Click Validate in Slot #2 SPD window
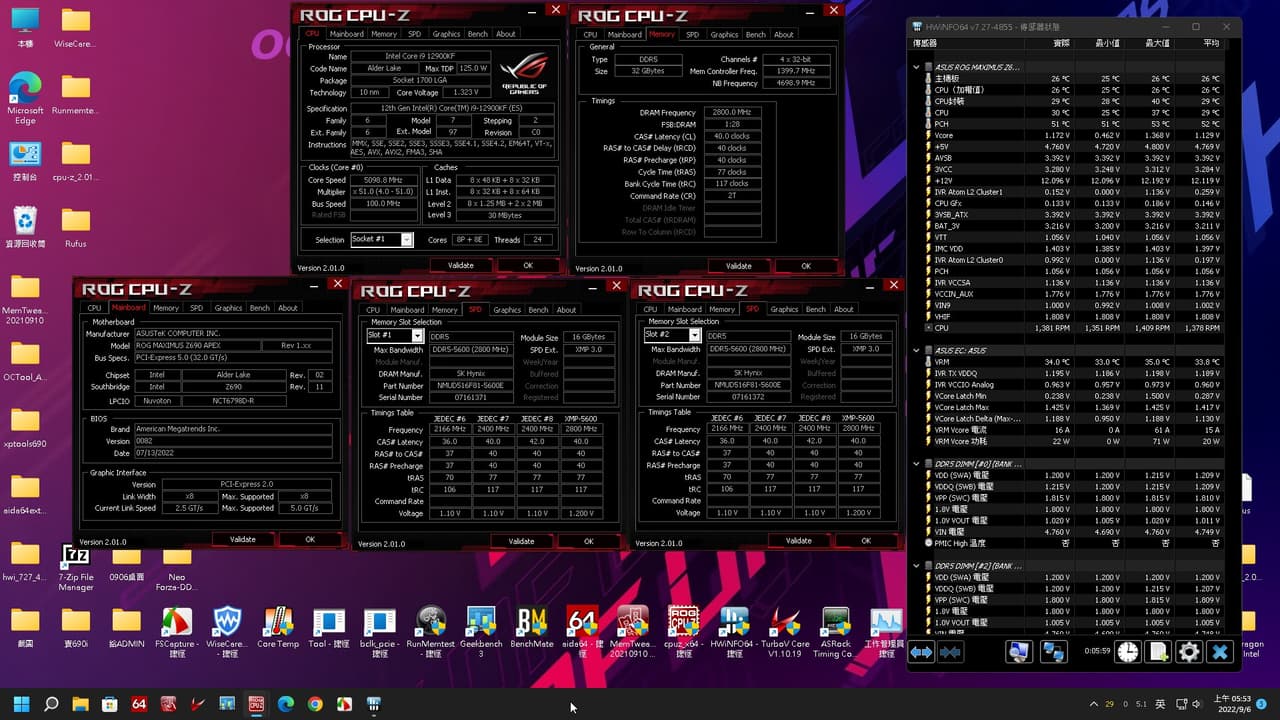The width and height of the screenshot is (1280, 720). [799, 541]
